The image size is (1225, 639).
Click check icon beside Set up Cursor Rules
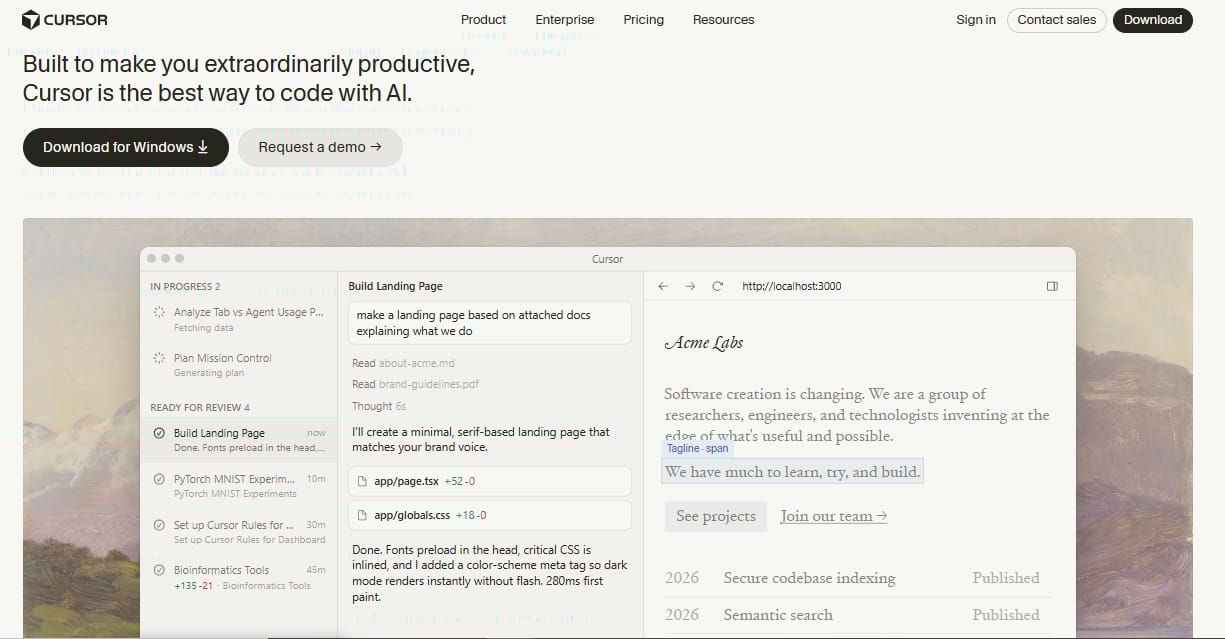coord(159,525)
